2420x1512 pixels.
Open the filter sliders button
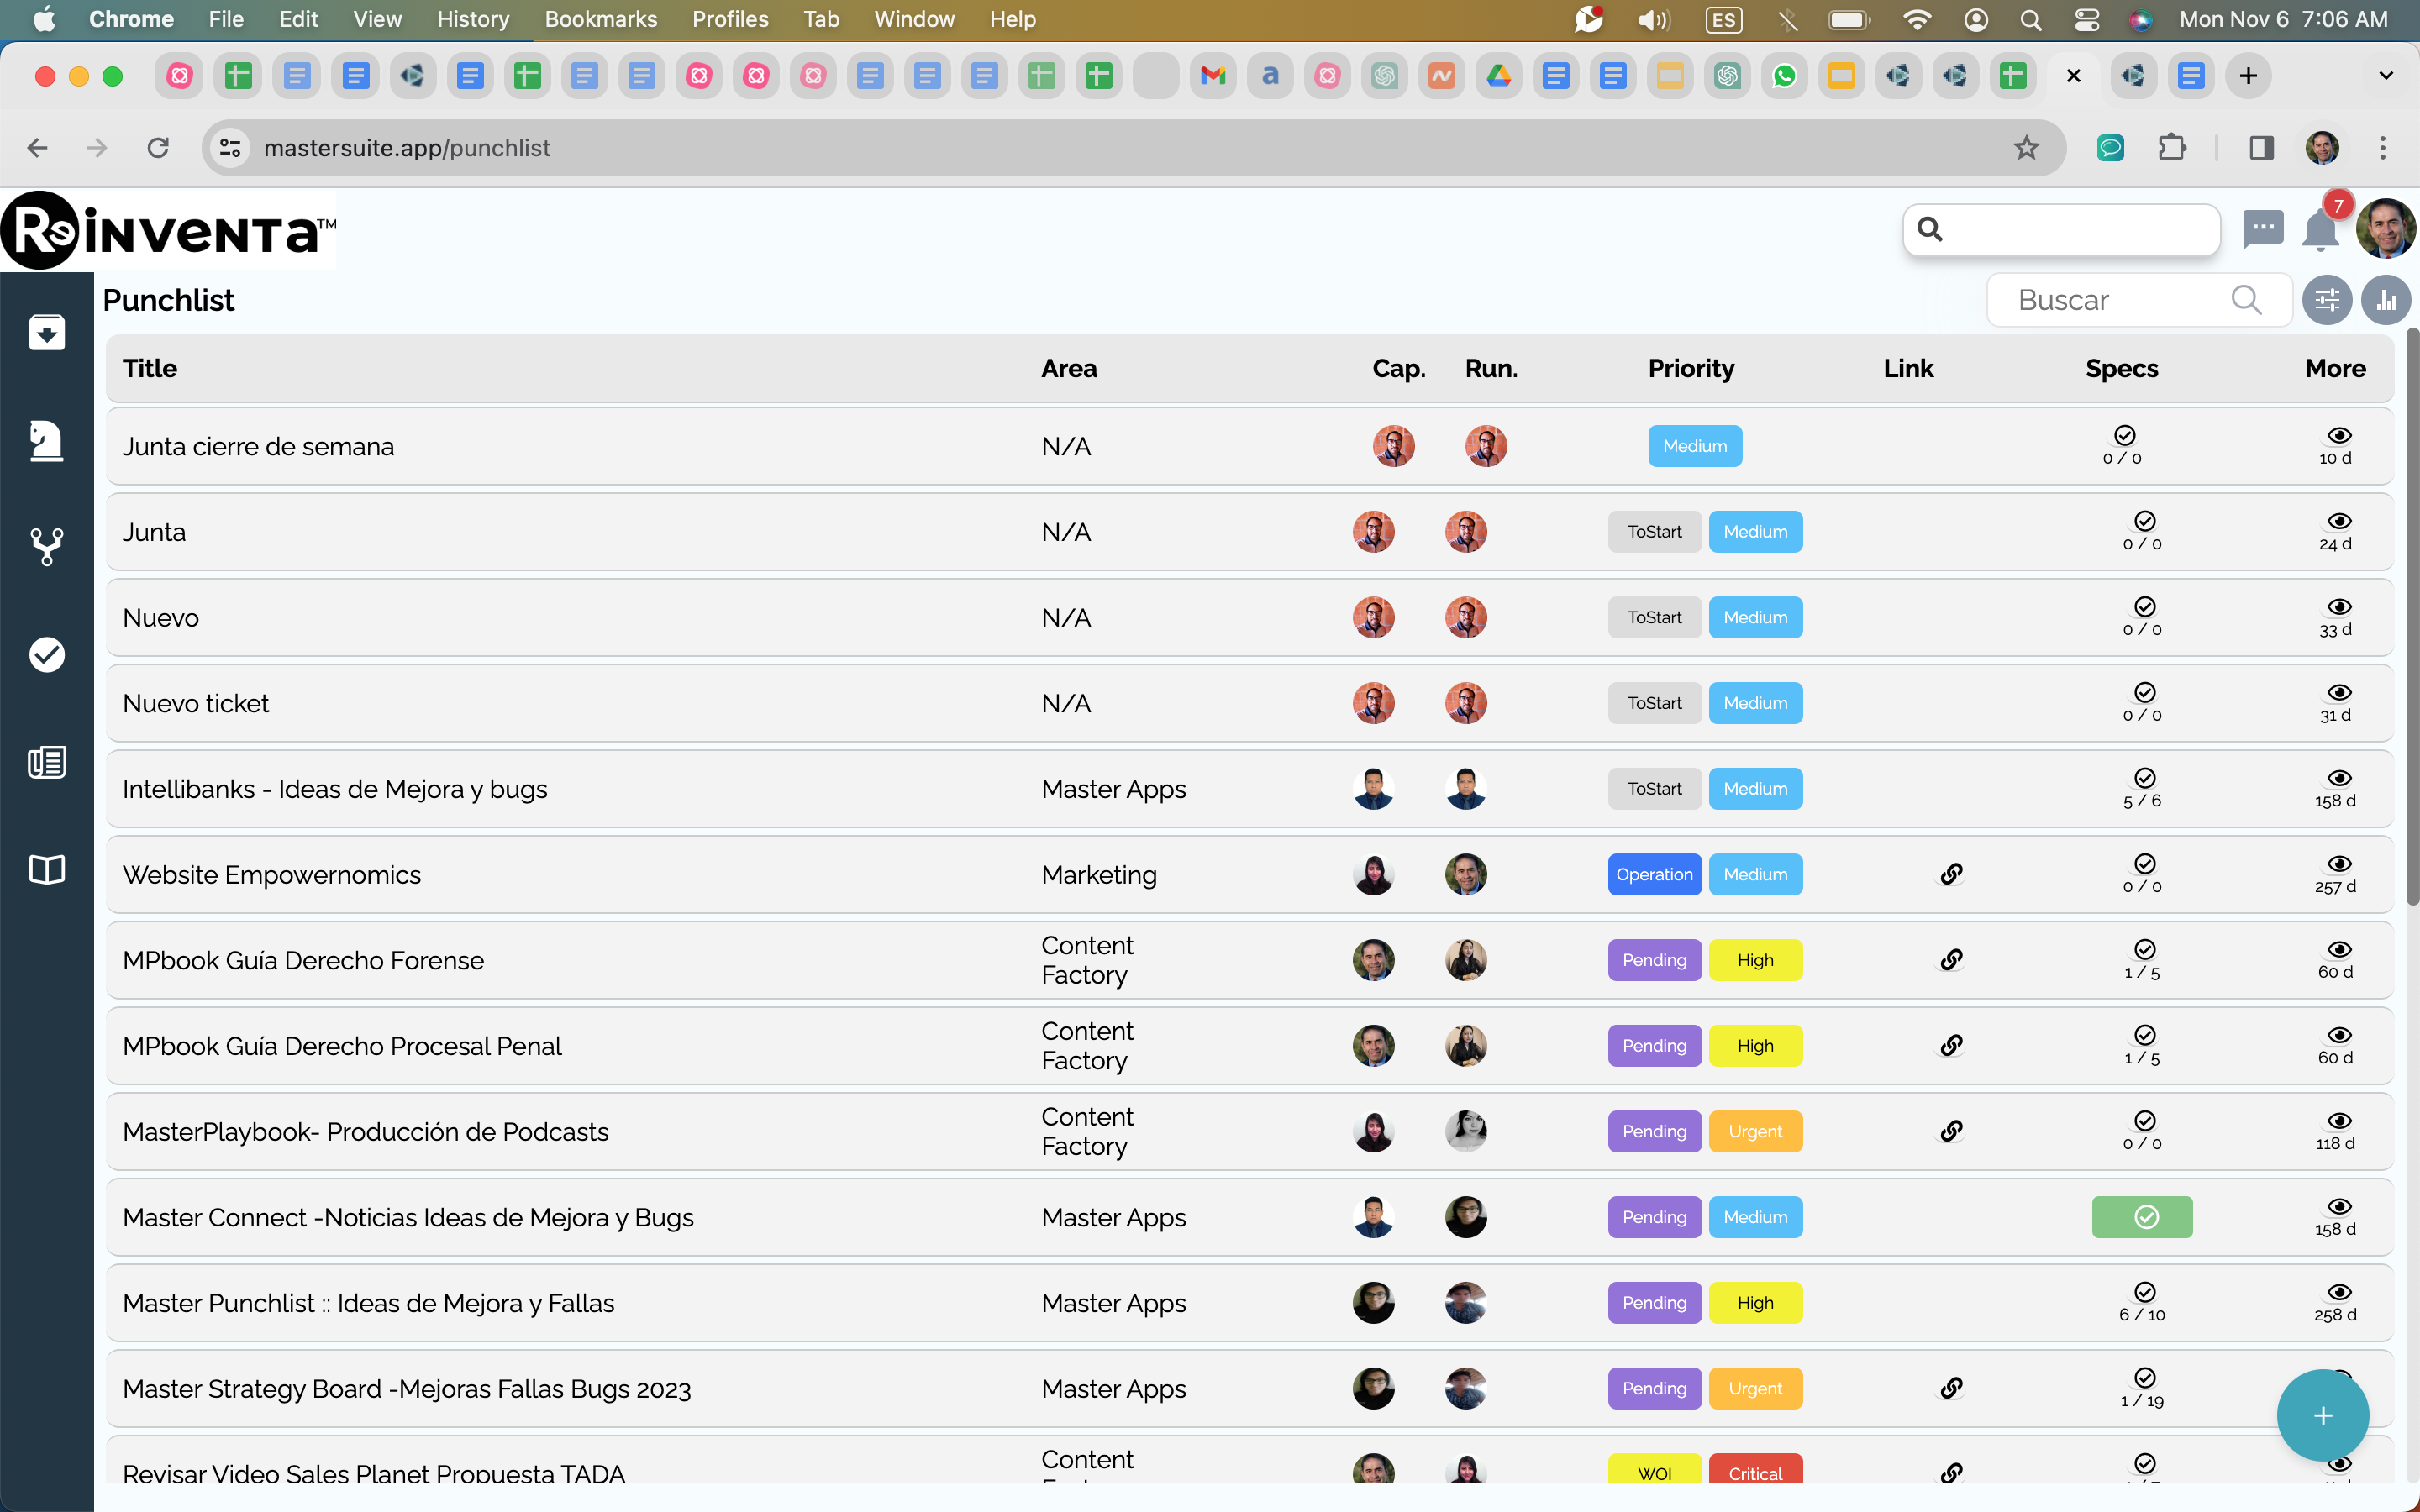tap(2327, 299)
